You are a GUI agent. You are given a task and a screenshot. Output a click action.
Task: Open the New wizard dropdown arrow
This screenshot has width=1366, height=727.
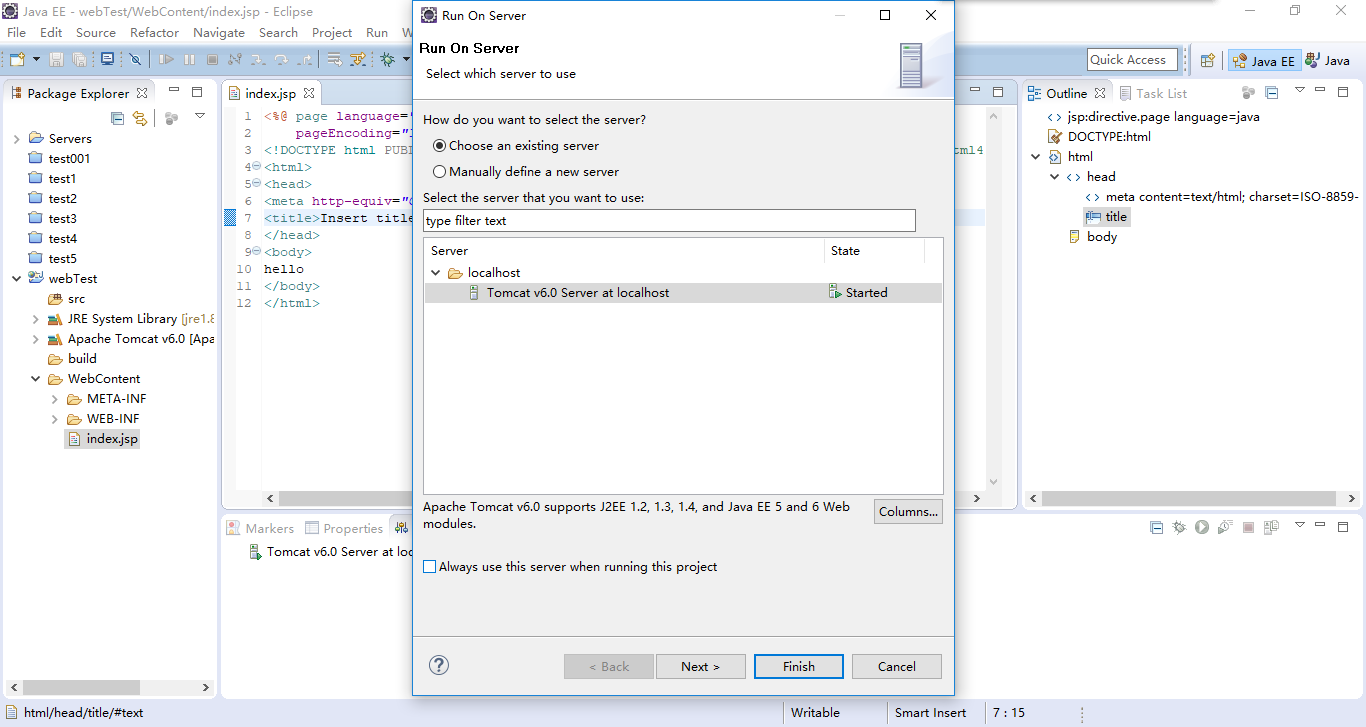pyautogui.click(x=37, y=60)
